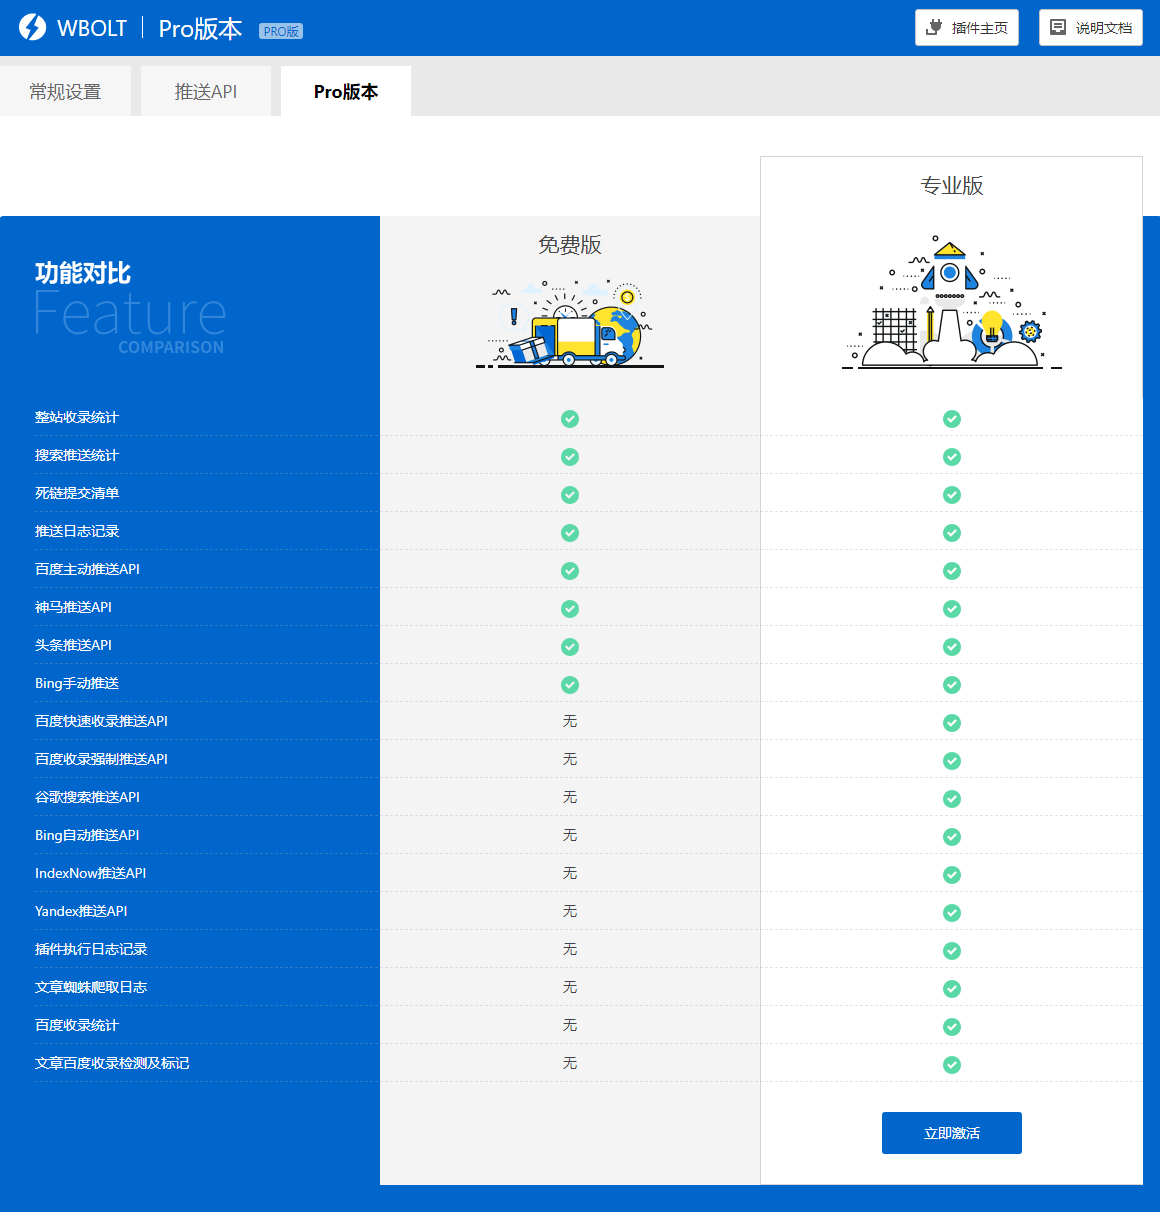Click the 搜索推送统计 feature row label
The image size is (1160, 1212).
(x=77, y=455)
